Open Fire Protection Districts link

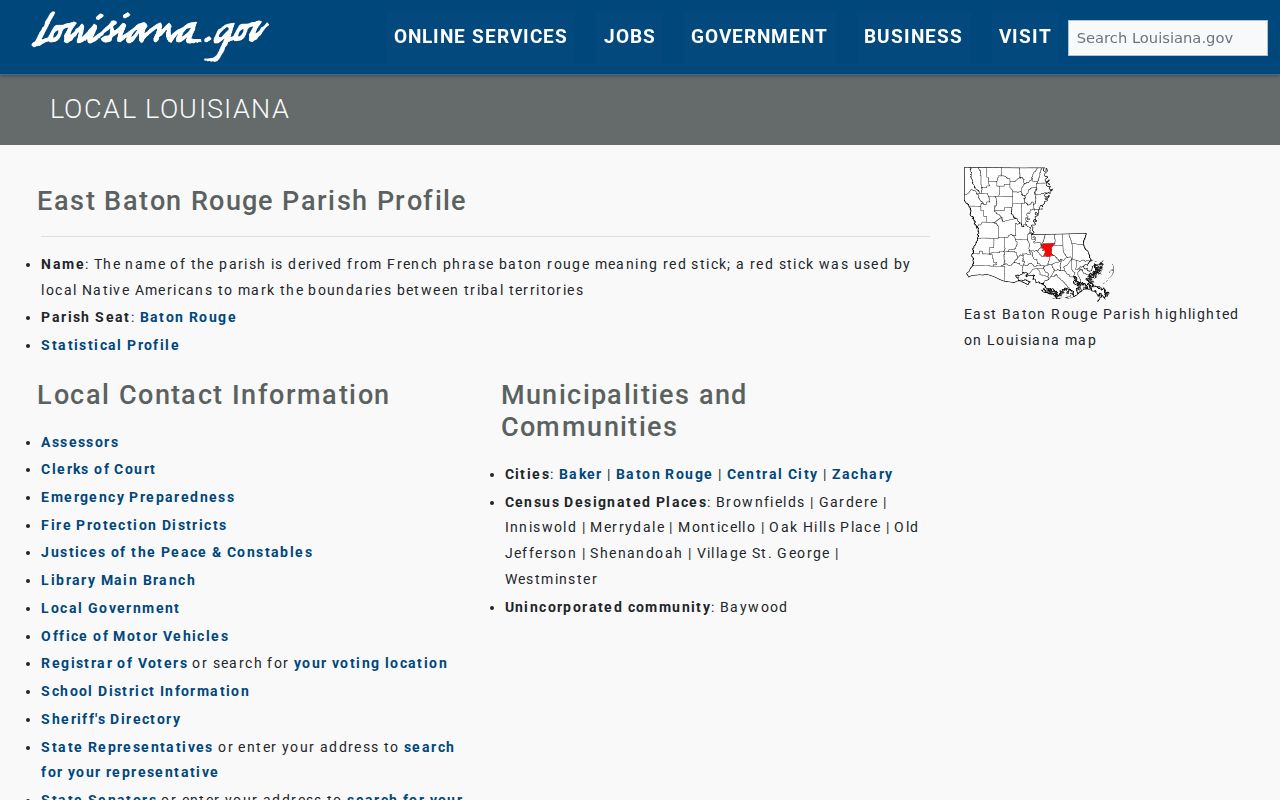(134, 525)
